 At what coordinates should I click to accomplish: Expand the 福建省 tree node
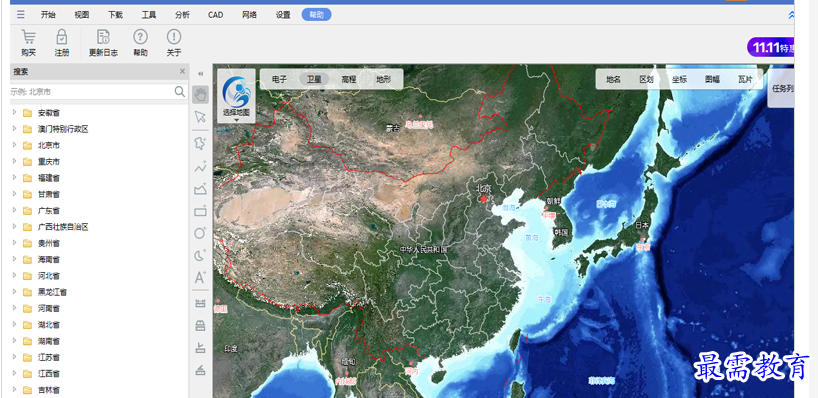pos(15,177)
